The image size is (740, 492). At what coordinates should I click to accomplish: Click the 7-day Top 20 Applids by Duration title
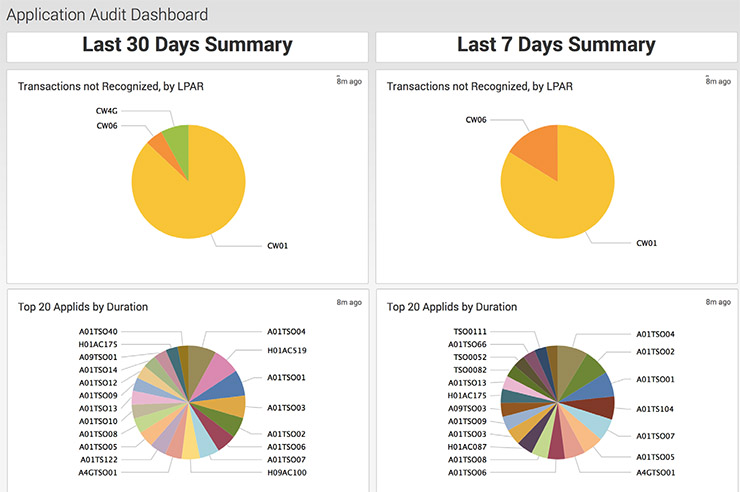click(x=456, y=307)
